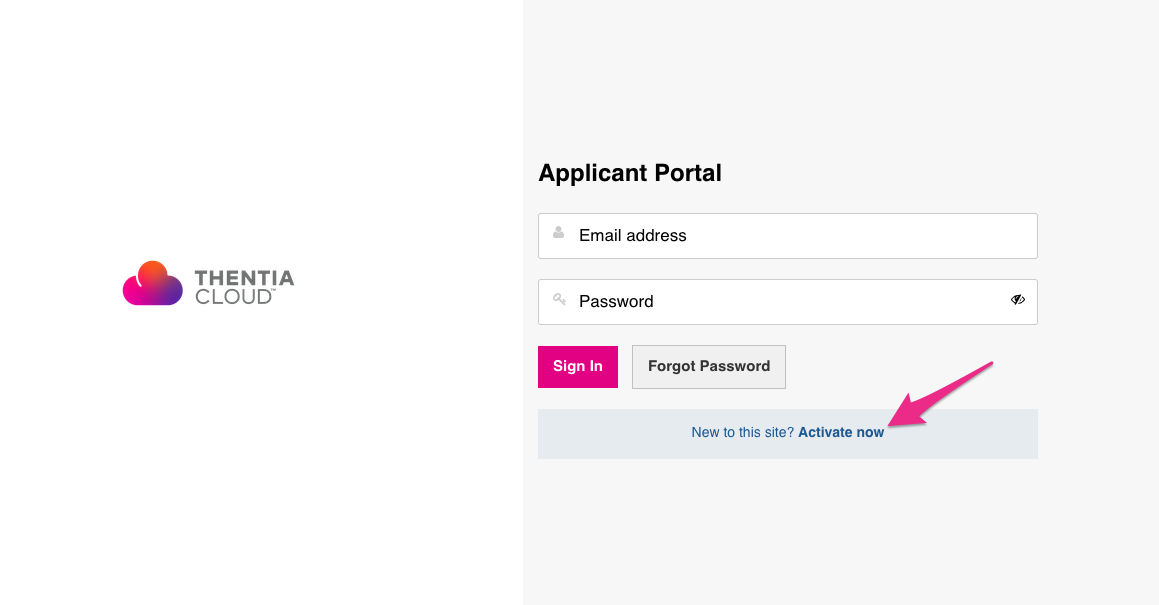The height and width of the screenshot is (605, 1159).
Task: Focus the Email address input field
Action: coord(788,236)
